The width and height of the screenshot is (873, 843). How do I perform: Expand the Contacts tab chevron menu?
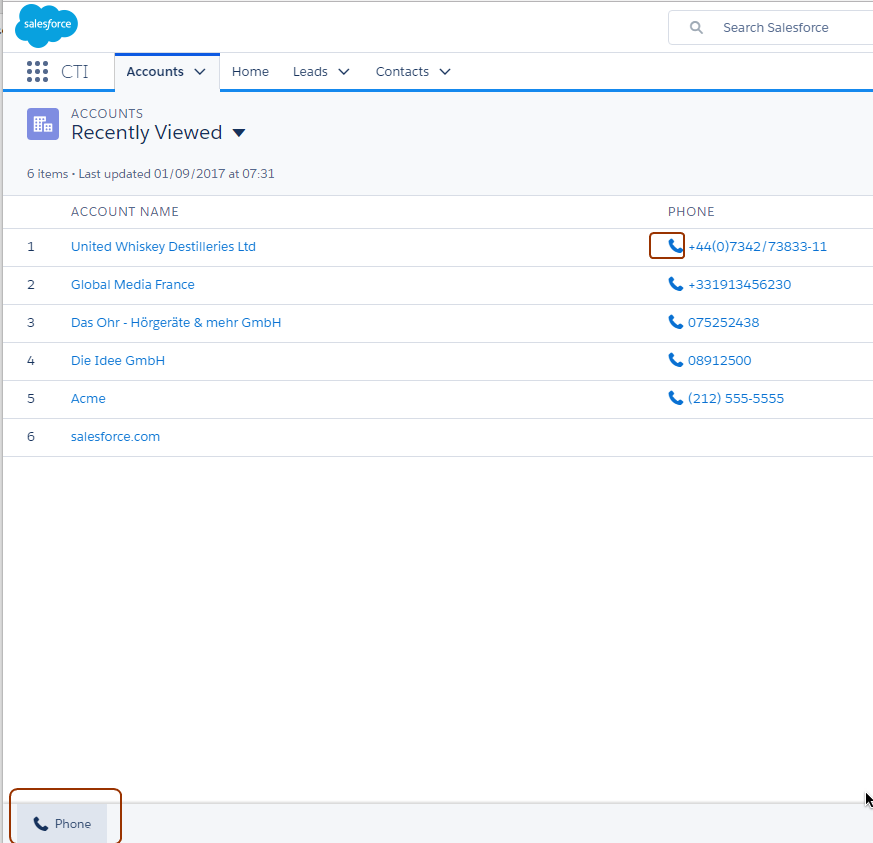(x=445, y=72)
